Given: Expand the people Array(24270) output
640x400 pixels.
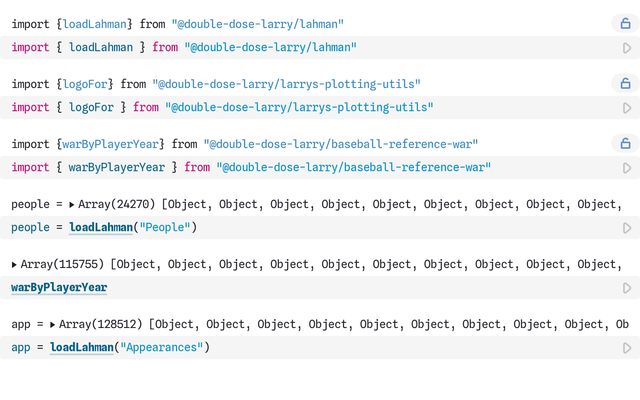Looking at the screenshot, I should [72, 205].
